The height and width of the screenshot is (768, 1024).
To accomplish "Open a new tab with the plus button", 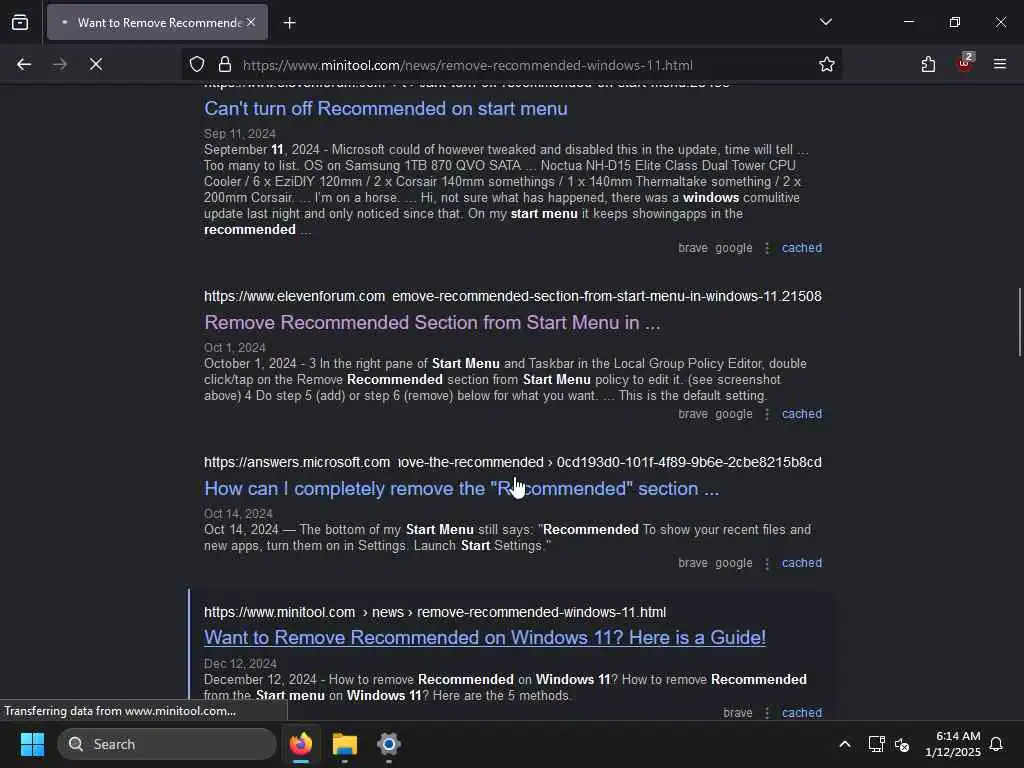I will 289,23.
